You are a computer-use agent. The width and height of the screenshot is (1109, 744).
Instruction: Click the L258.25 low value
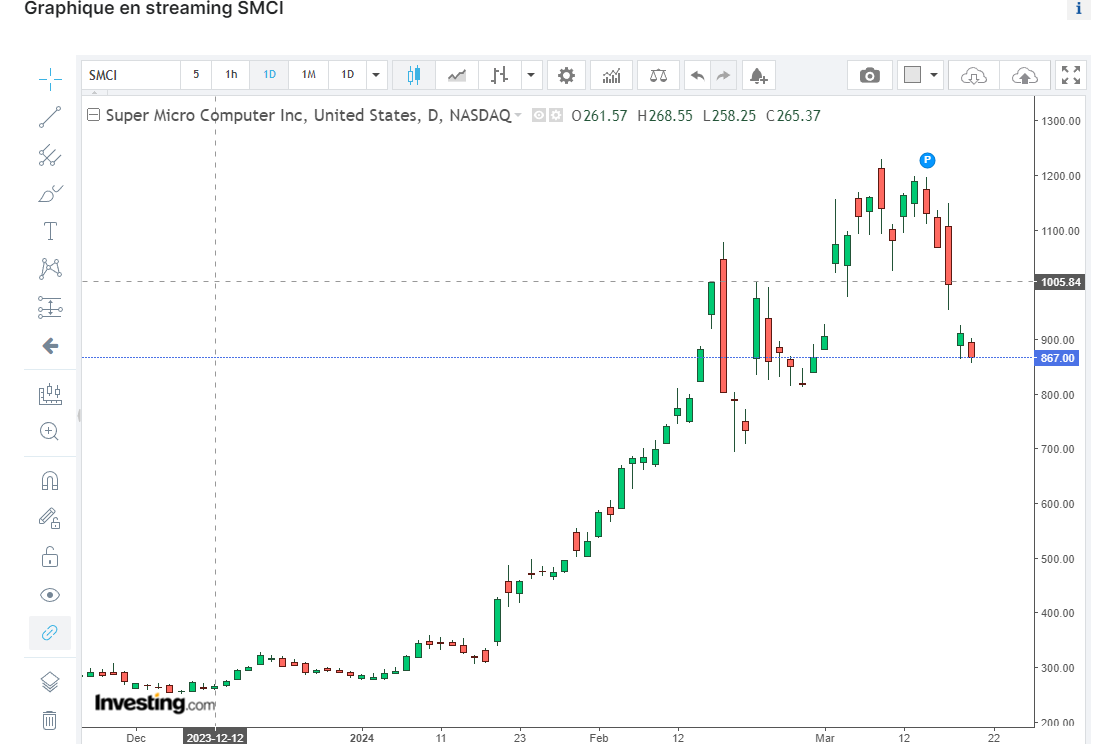[729, 116]
